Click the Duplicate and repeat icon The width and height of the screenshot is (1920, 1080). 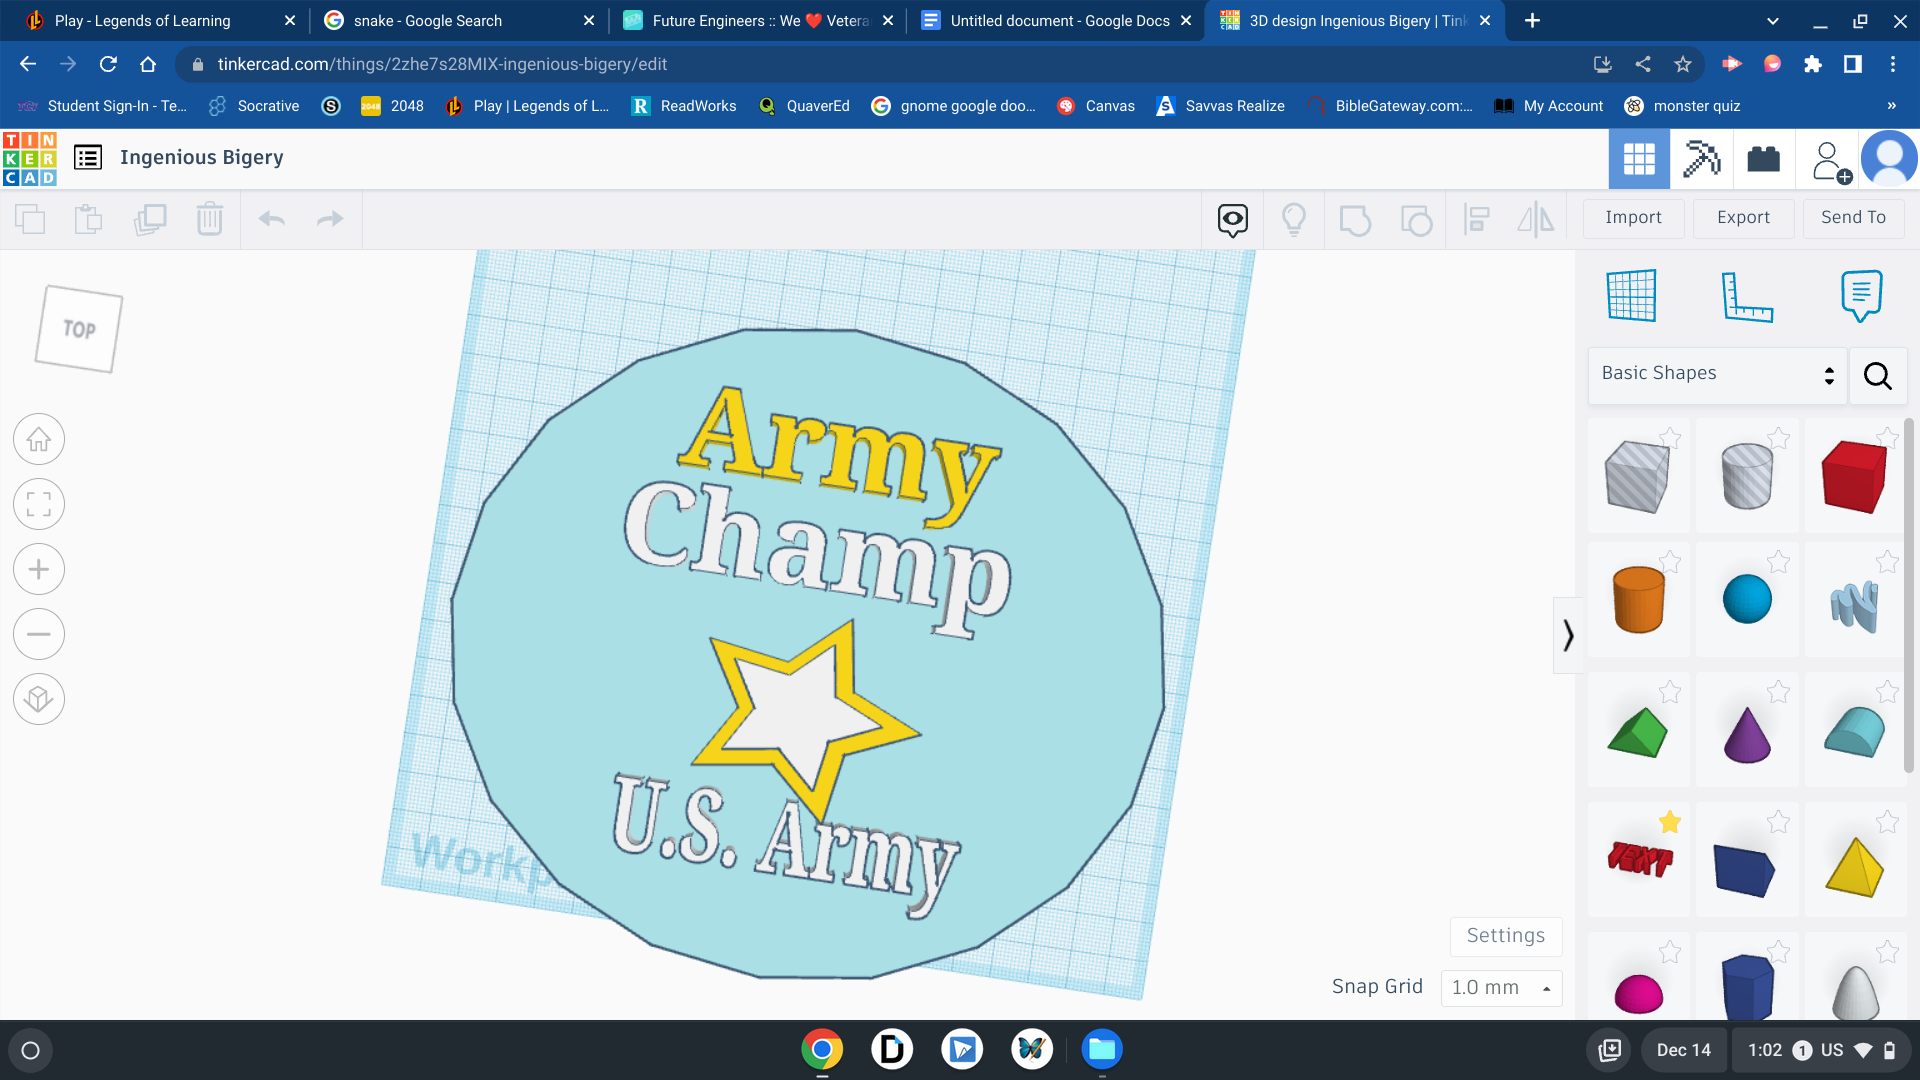coord(150,218)
